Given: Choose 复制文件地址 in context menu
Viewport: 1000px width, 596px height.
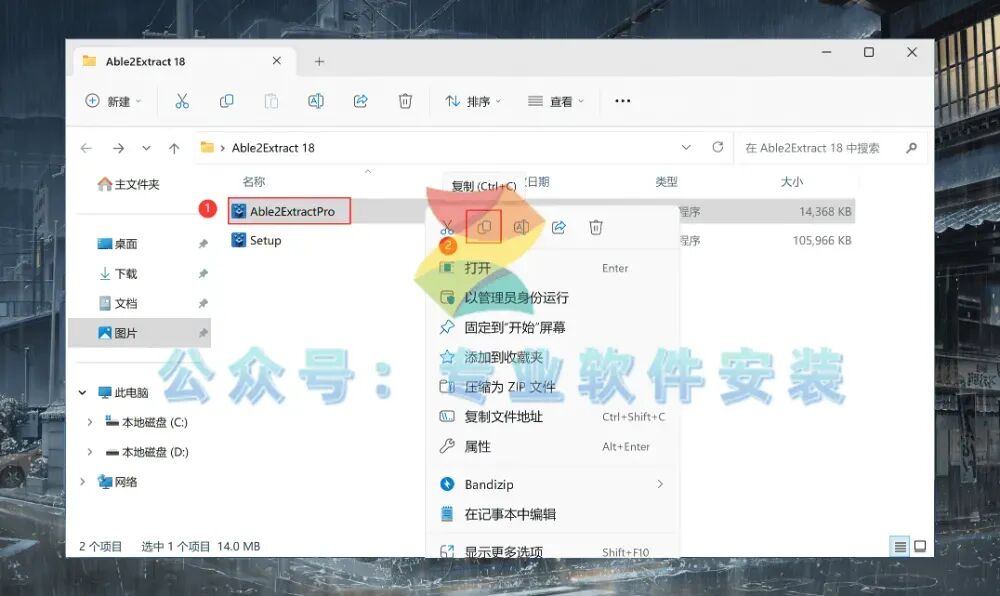Looking at the screenshot, I should 552,417.
